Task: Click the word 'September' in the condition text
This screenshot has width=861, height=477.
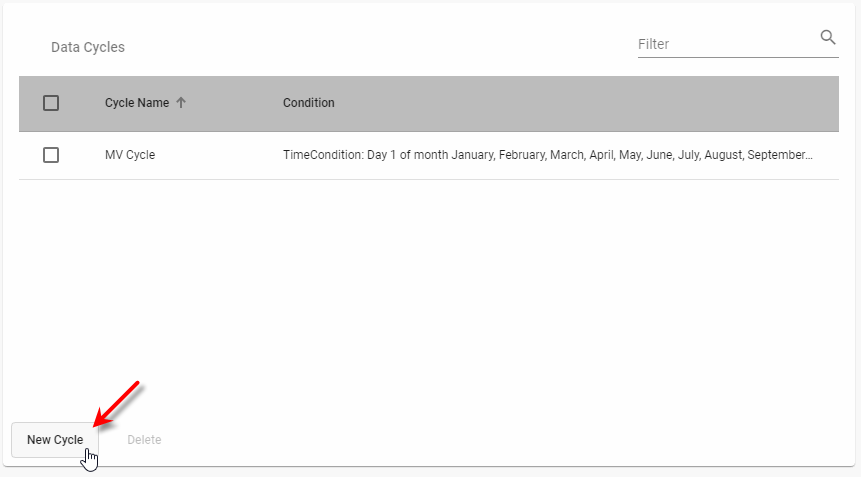Action: click(774, 155)
